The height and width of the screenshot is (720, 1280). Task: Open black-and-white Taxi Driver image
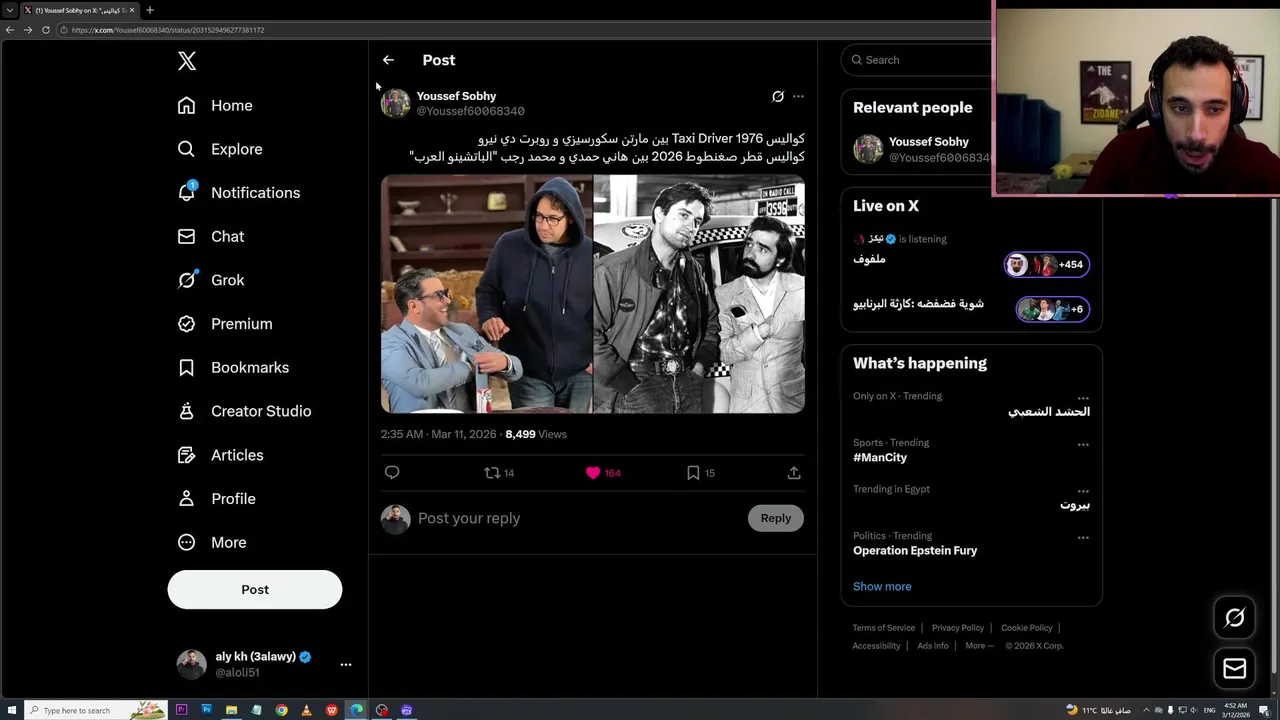pyautogui.click(x=699, y=294)
